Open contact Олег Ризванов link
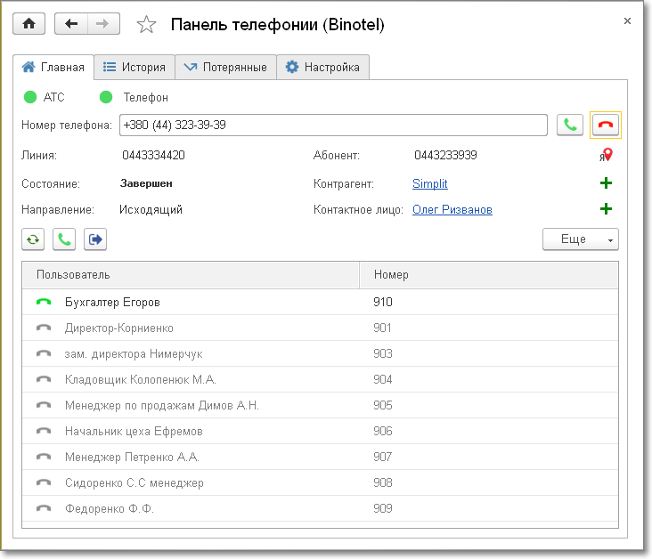 pyautogui.click(x=452, y=210)
